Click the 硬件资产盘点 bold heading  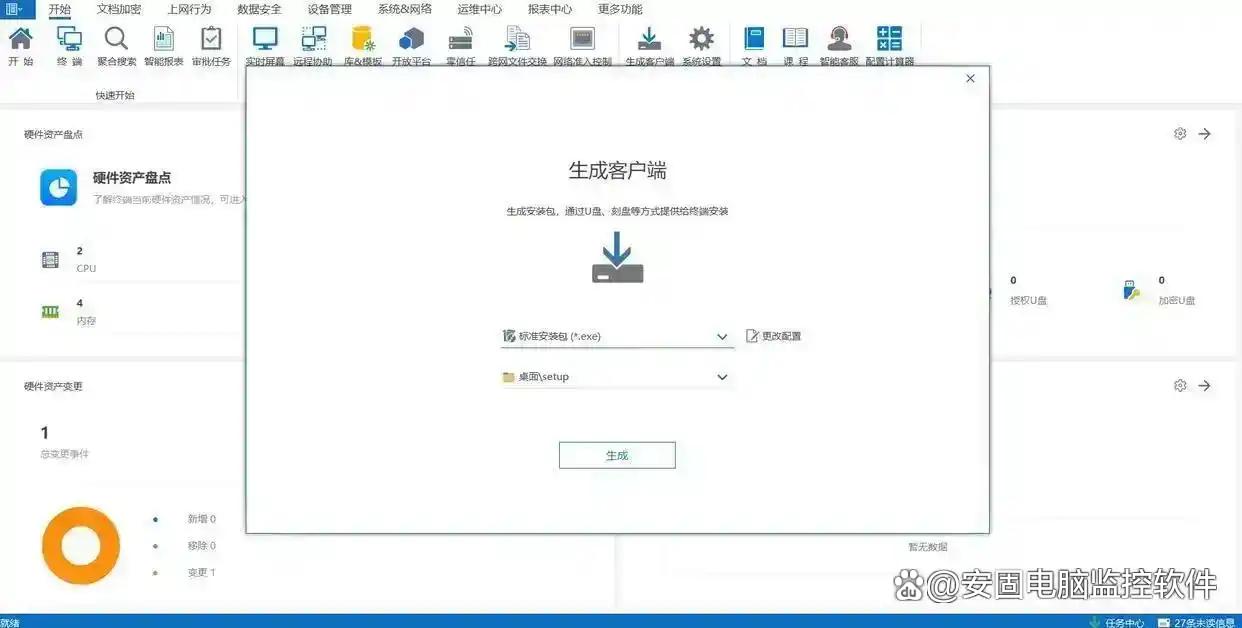(132, 178)
